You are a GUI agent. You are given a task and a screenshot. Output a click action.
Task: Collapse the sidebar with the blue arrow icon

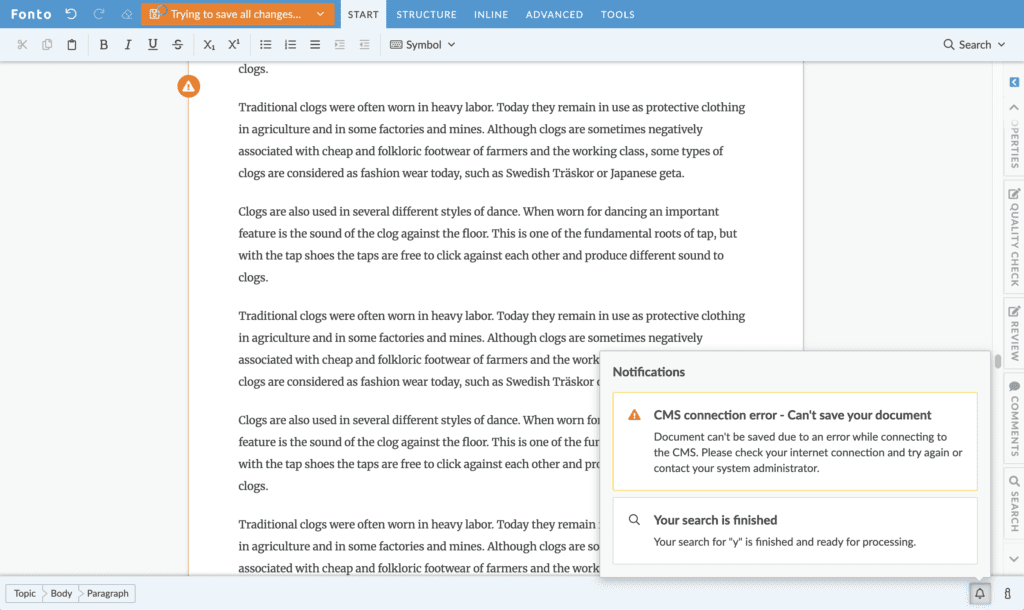[x=1014, y=82]
